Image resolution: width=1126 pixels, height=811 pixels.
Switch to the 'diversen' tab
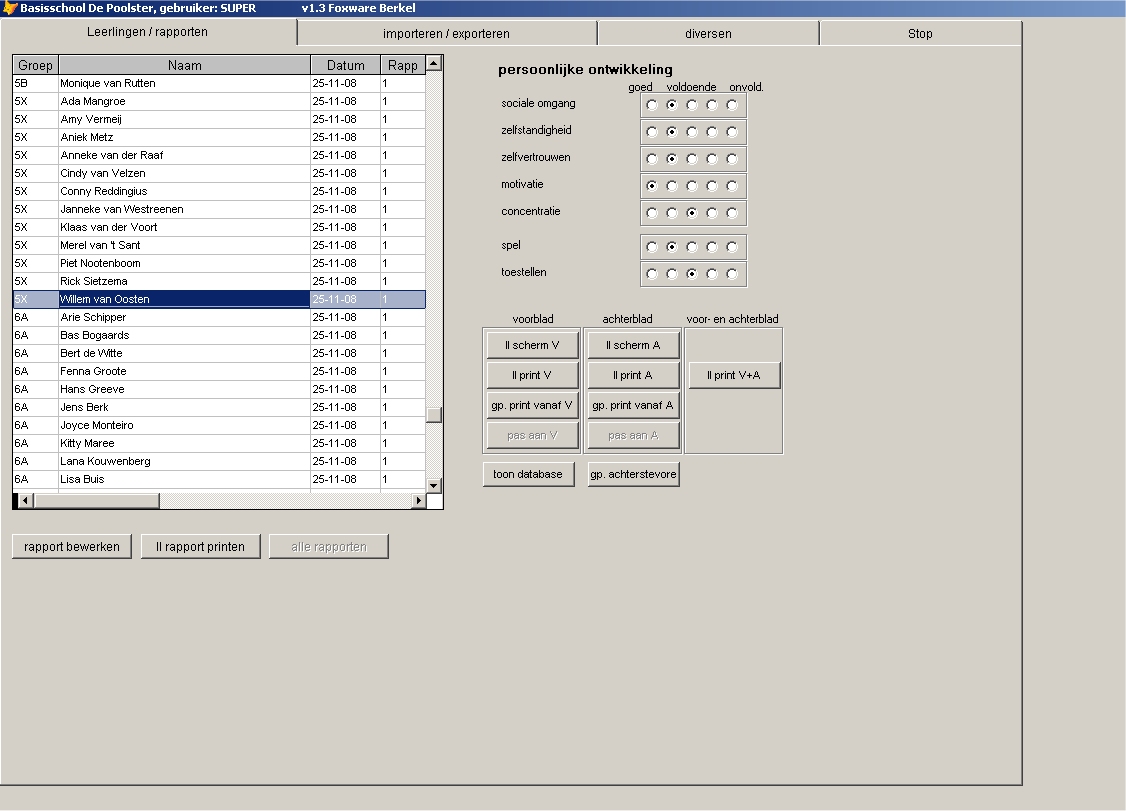[x=708, y=34]
